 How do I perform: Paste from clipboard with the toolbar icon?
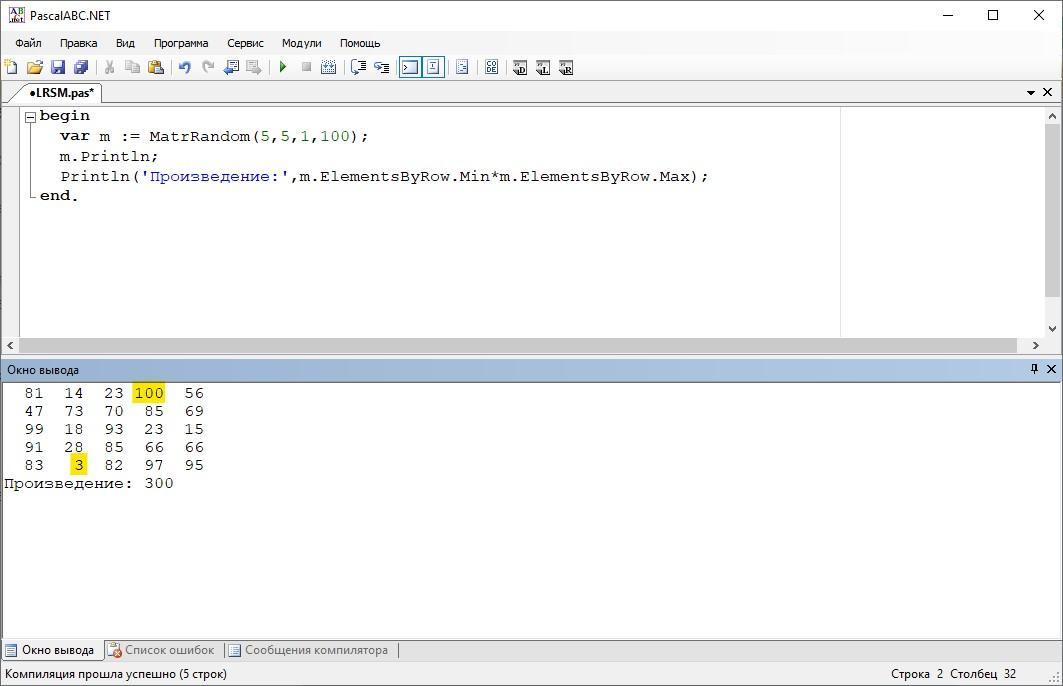156,67
